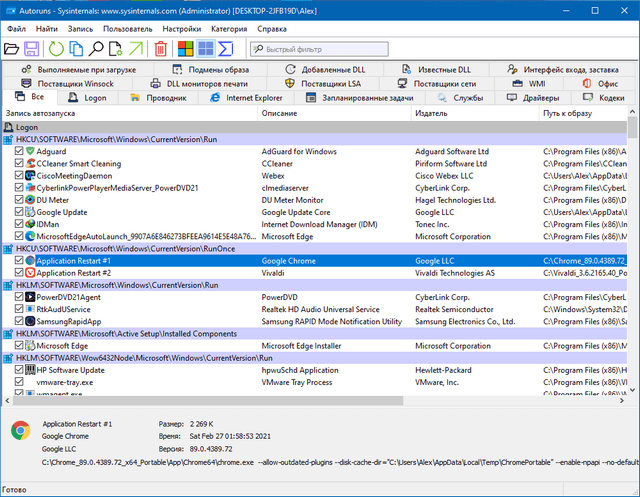Uncheck the Adguard autostart entry checkbox
This screenshot has height=497, width=640.
(x=19, y=151)
